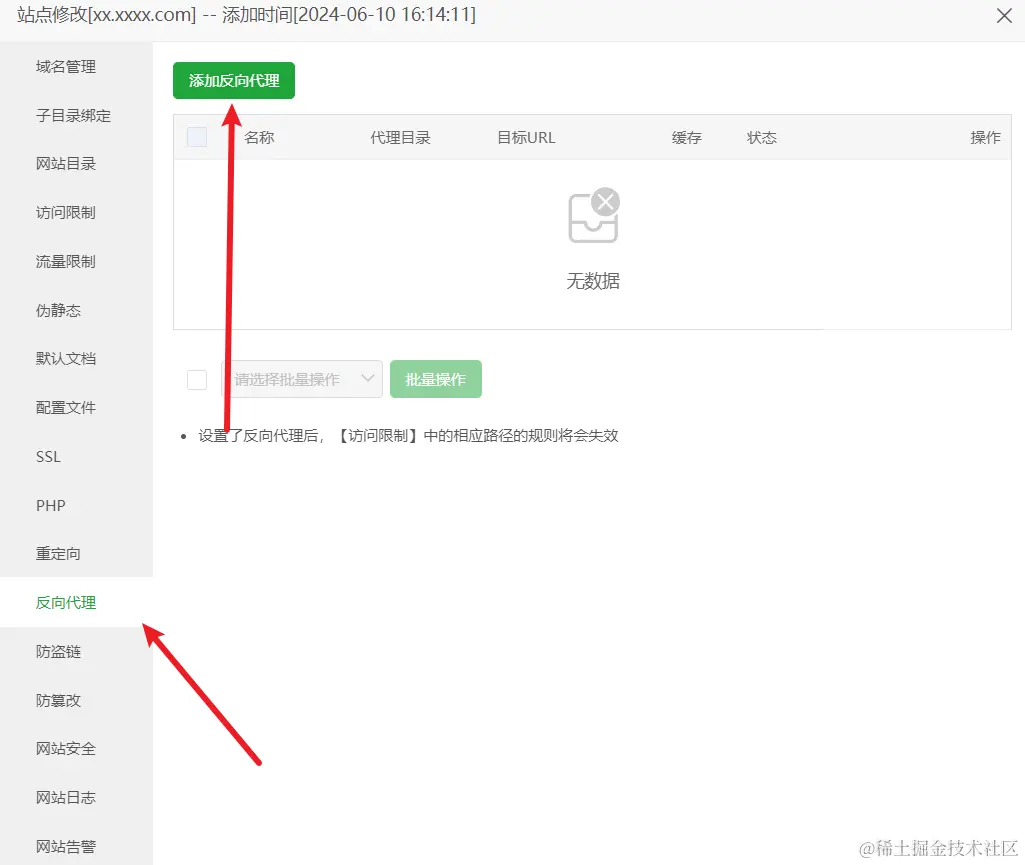The image size is (1025, 865).
Task: Open 网站告警 tab
Action: 66,847
